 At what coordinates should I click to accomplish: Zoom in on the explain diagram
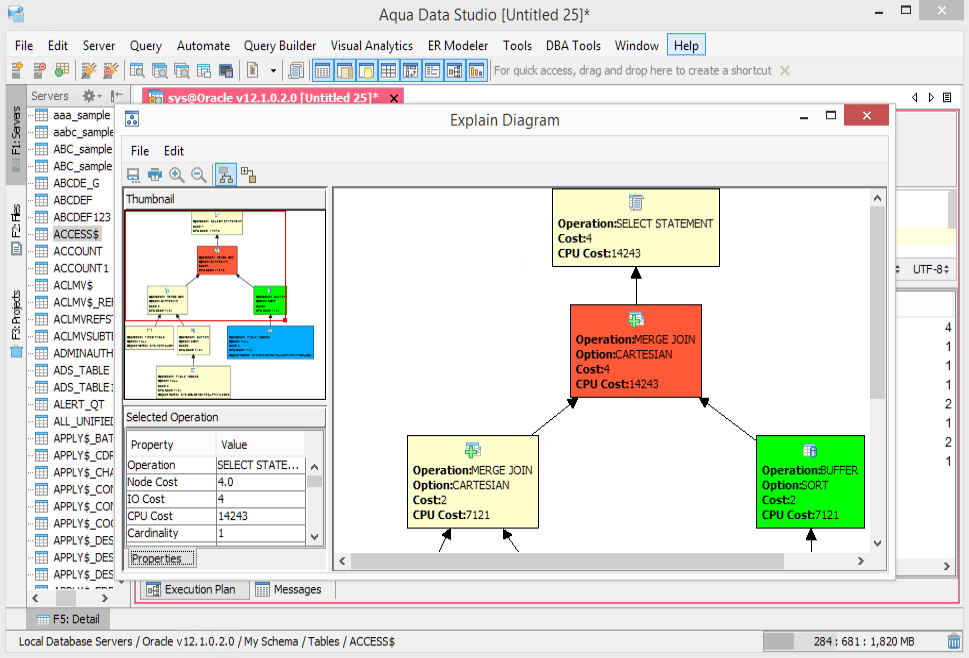click(177, 175)
